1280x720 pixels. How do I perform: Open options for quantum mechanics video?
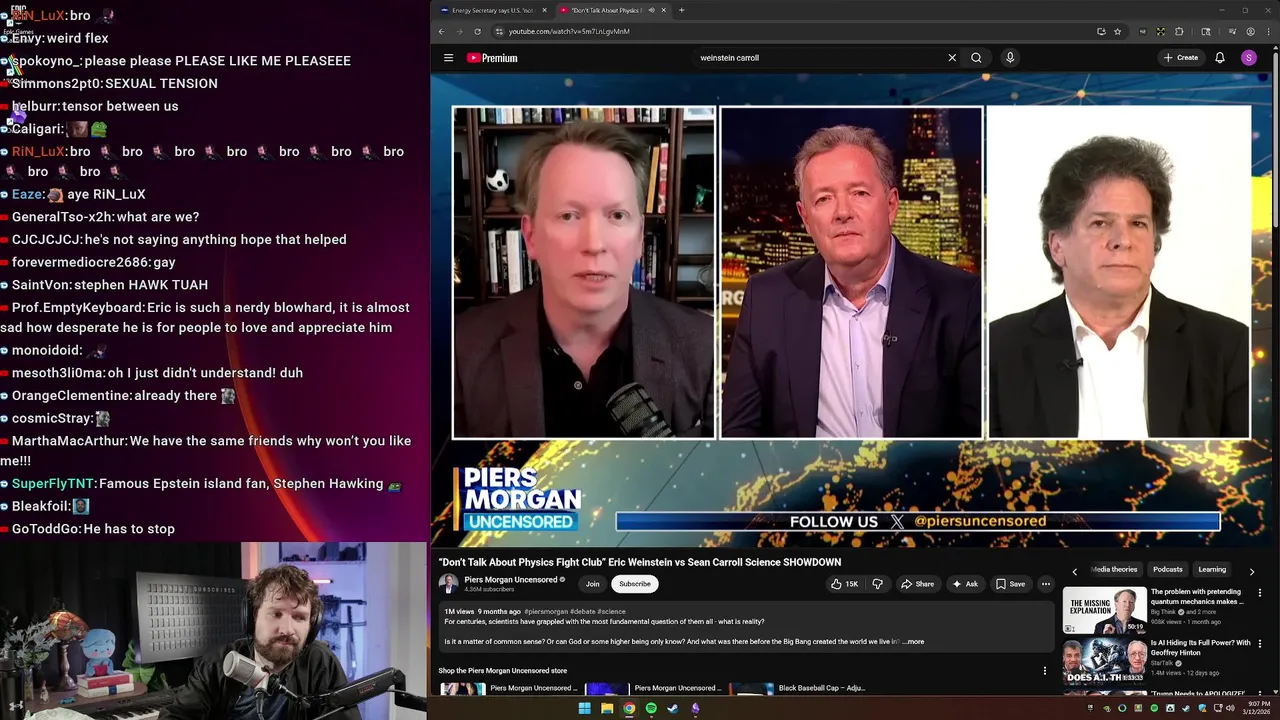click(x=1260, y=593)
